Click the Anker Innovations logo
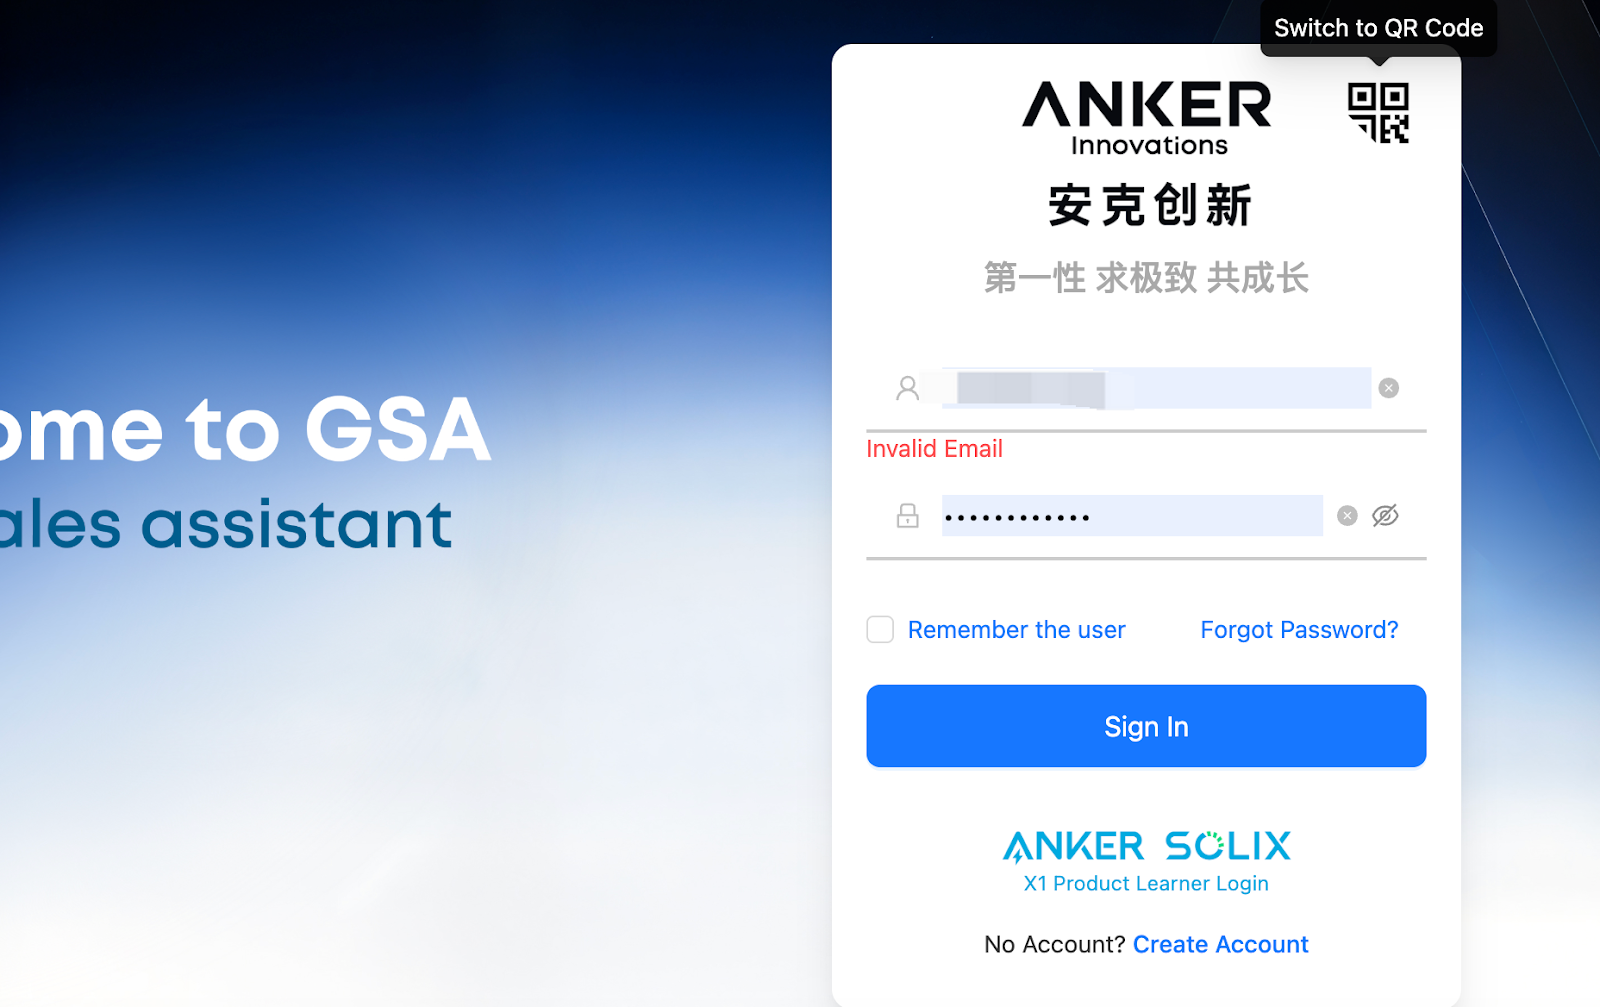Viewport: 1600px width, 1007px height. click(x=1146, y=118)
